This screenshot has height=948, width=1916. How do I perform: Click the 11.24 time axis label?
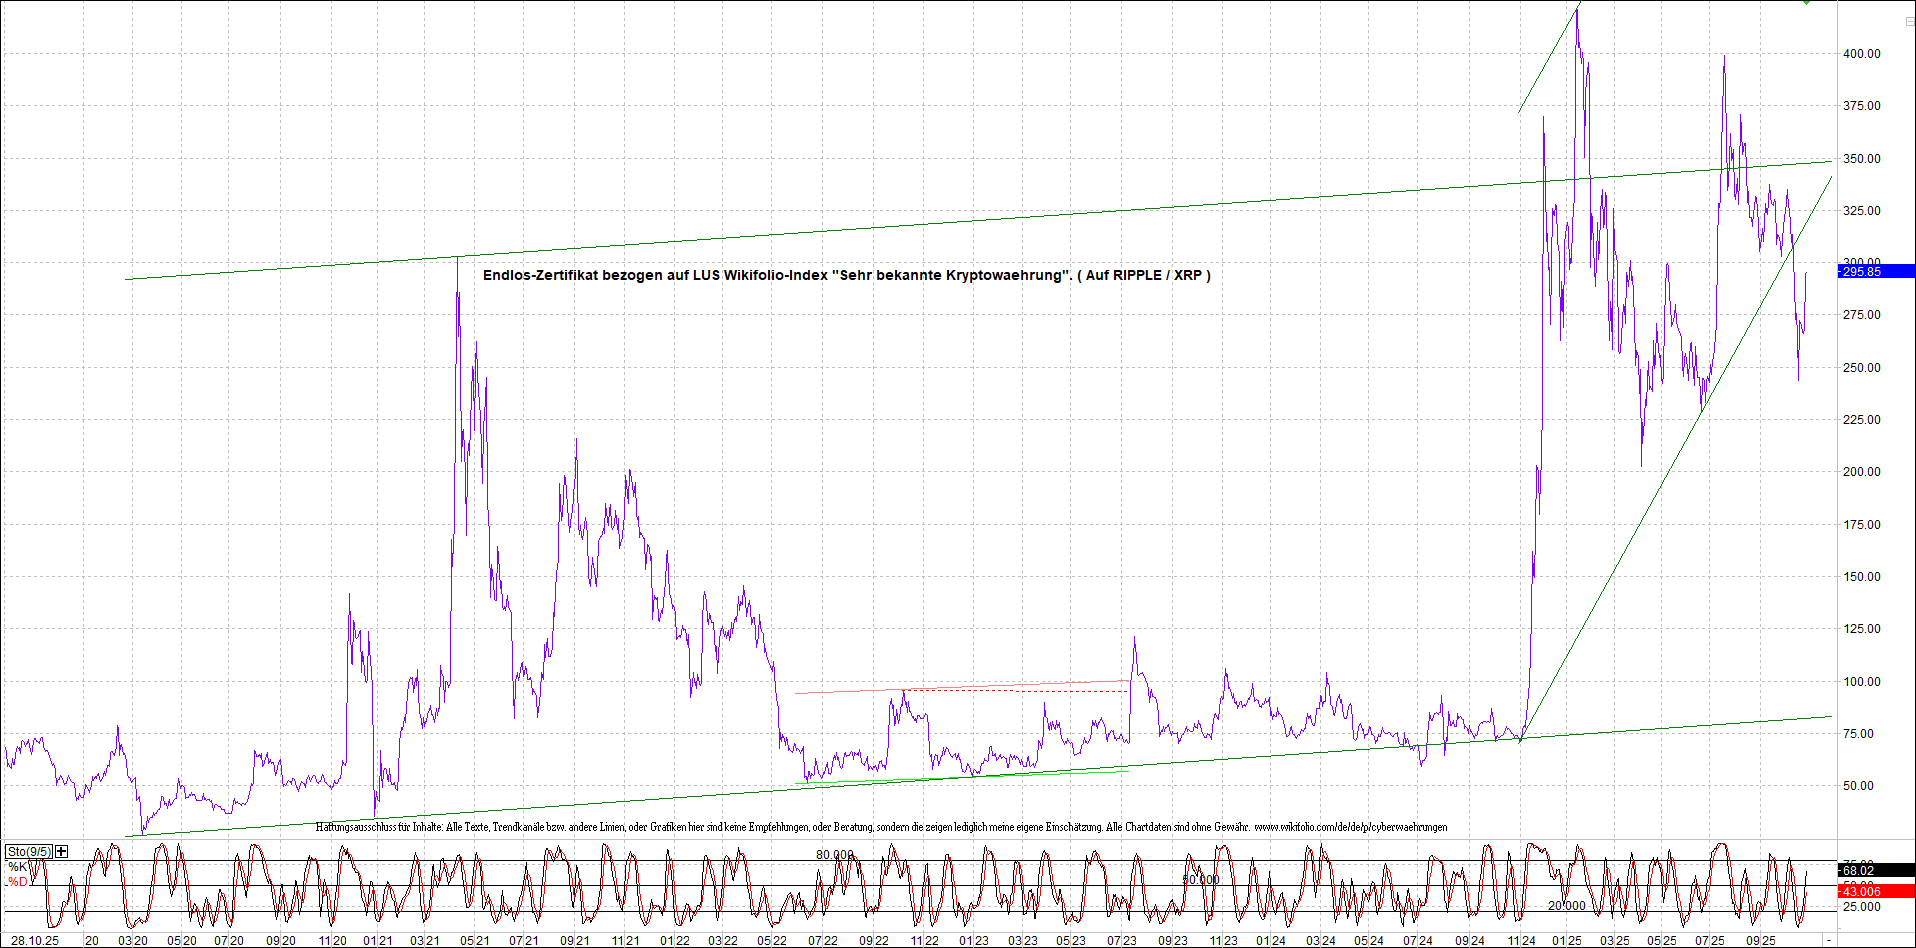pyautogui.click(x=1520, y=941)
